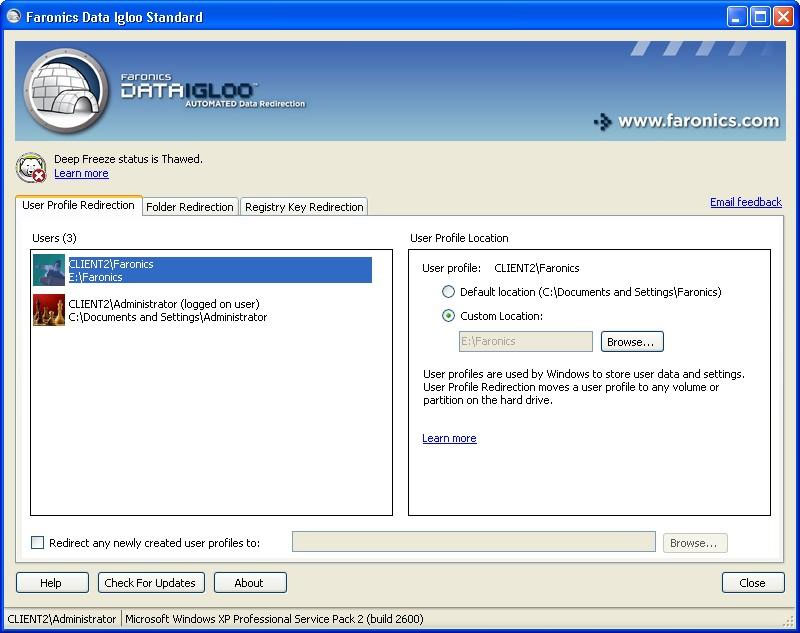This screenshot has width=800, height=633.
Task: Switch to the User Profile Redirection tab
Action: tap(79, 205)
